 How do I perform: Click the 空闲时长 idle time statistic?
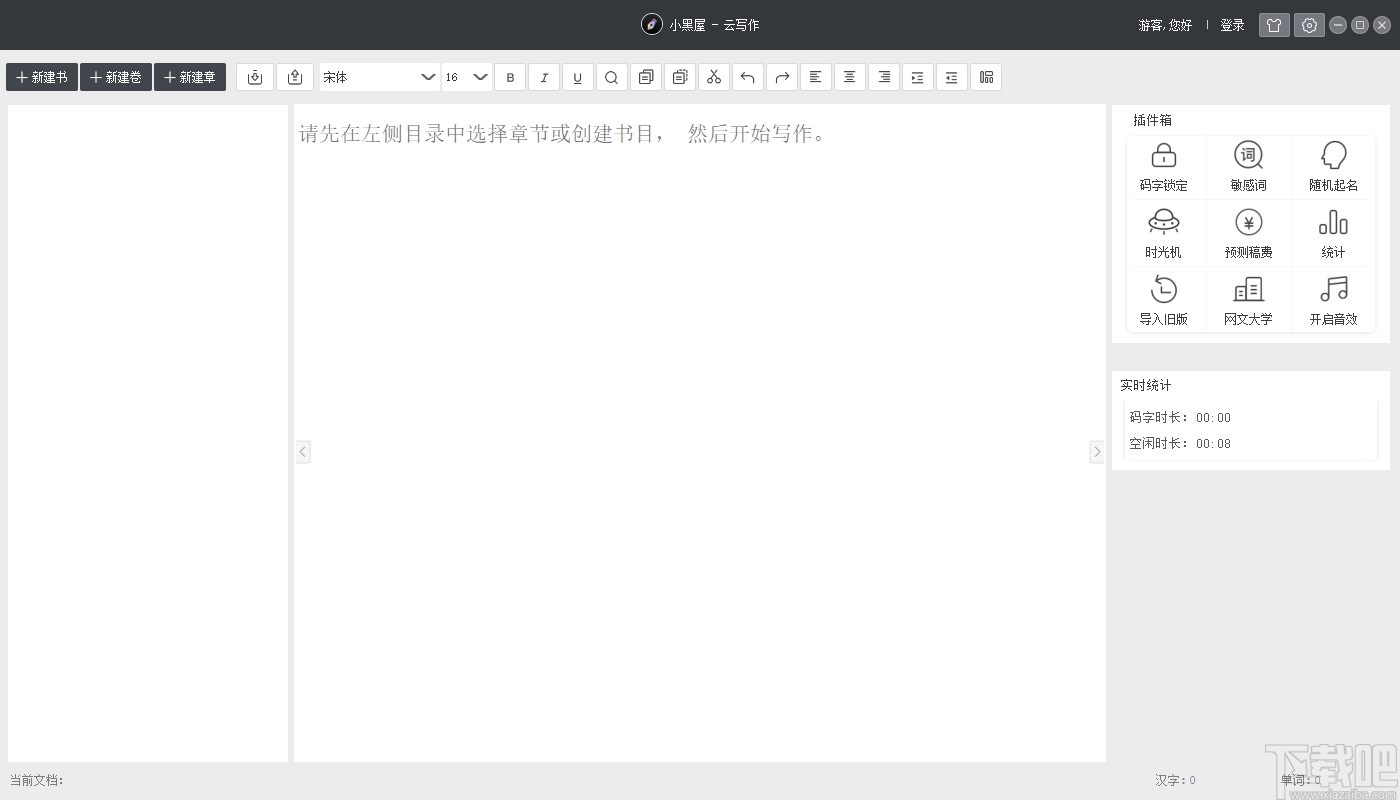coord(1180,443)
